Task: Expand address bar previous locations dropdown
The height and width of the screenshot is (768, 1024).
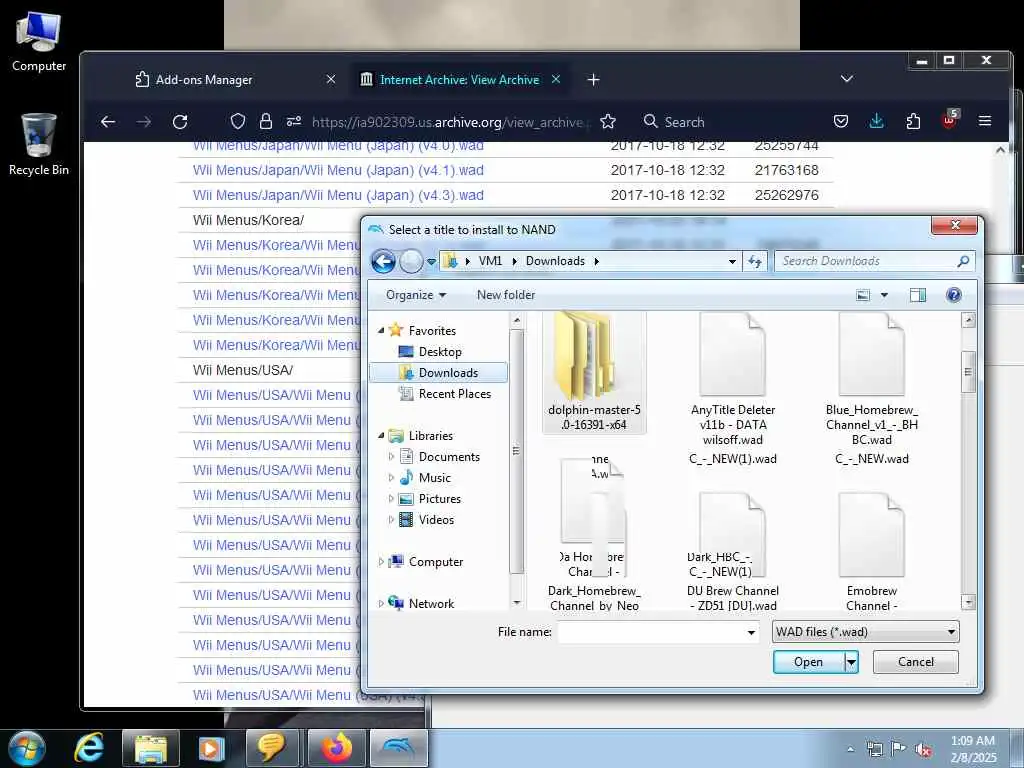Action: tap(732, 261)
